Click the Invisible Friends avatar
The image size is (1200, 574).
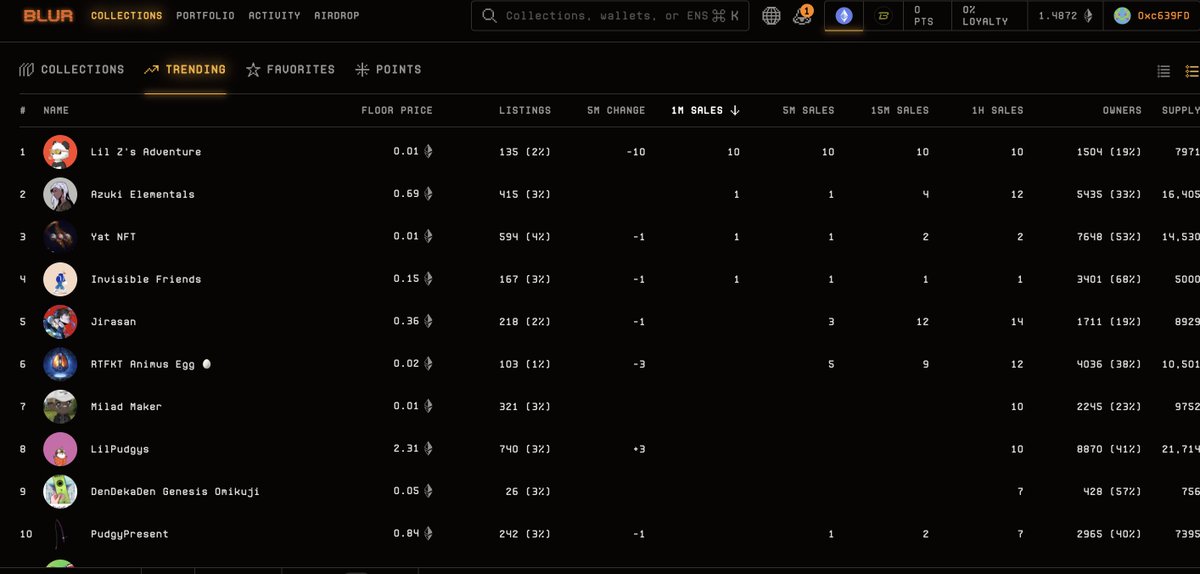(60, 279)
